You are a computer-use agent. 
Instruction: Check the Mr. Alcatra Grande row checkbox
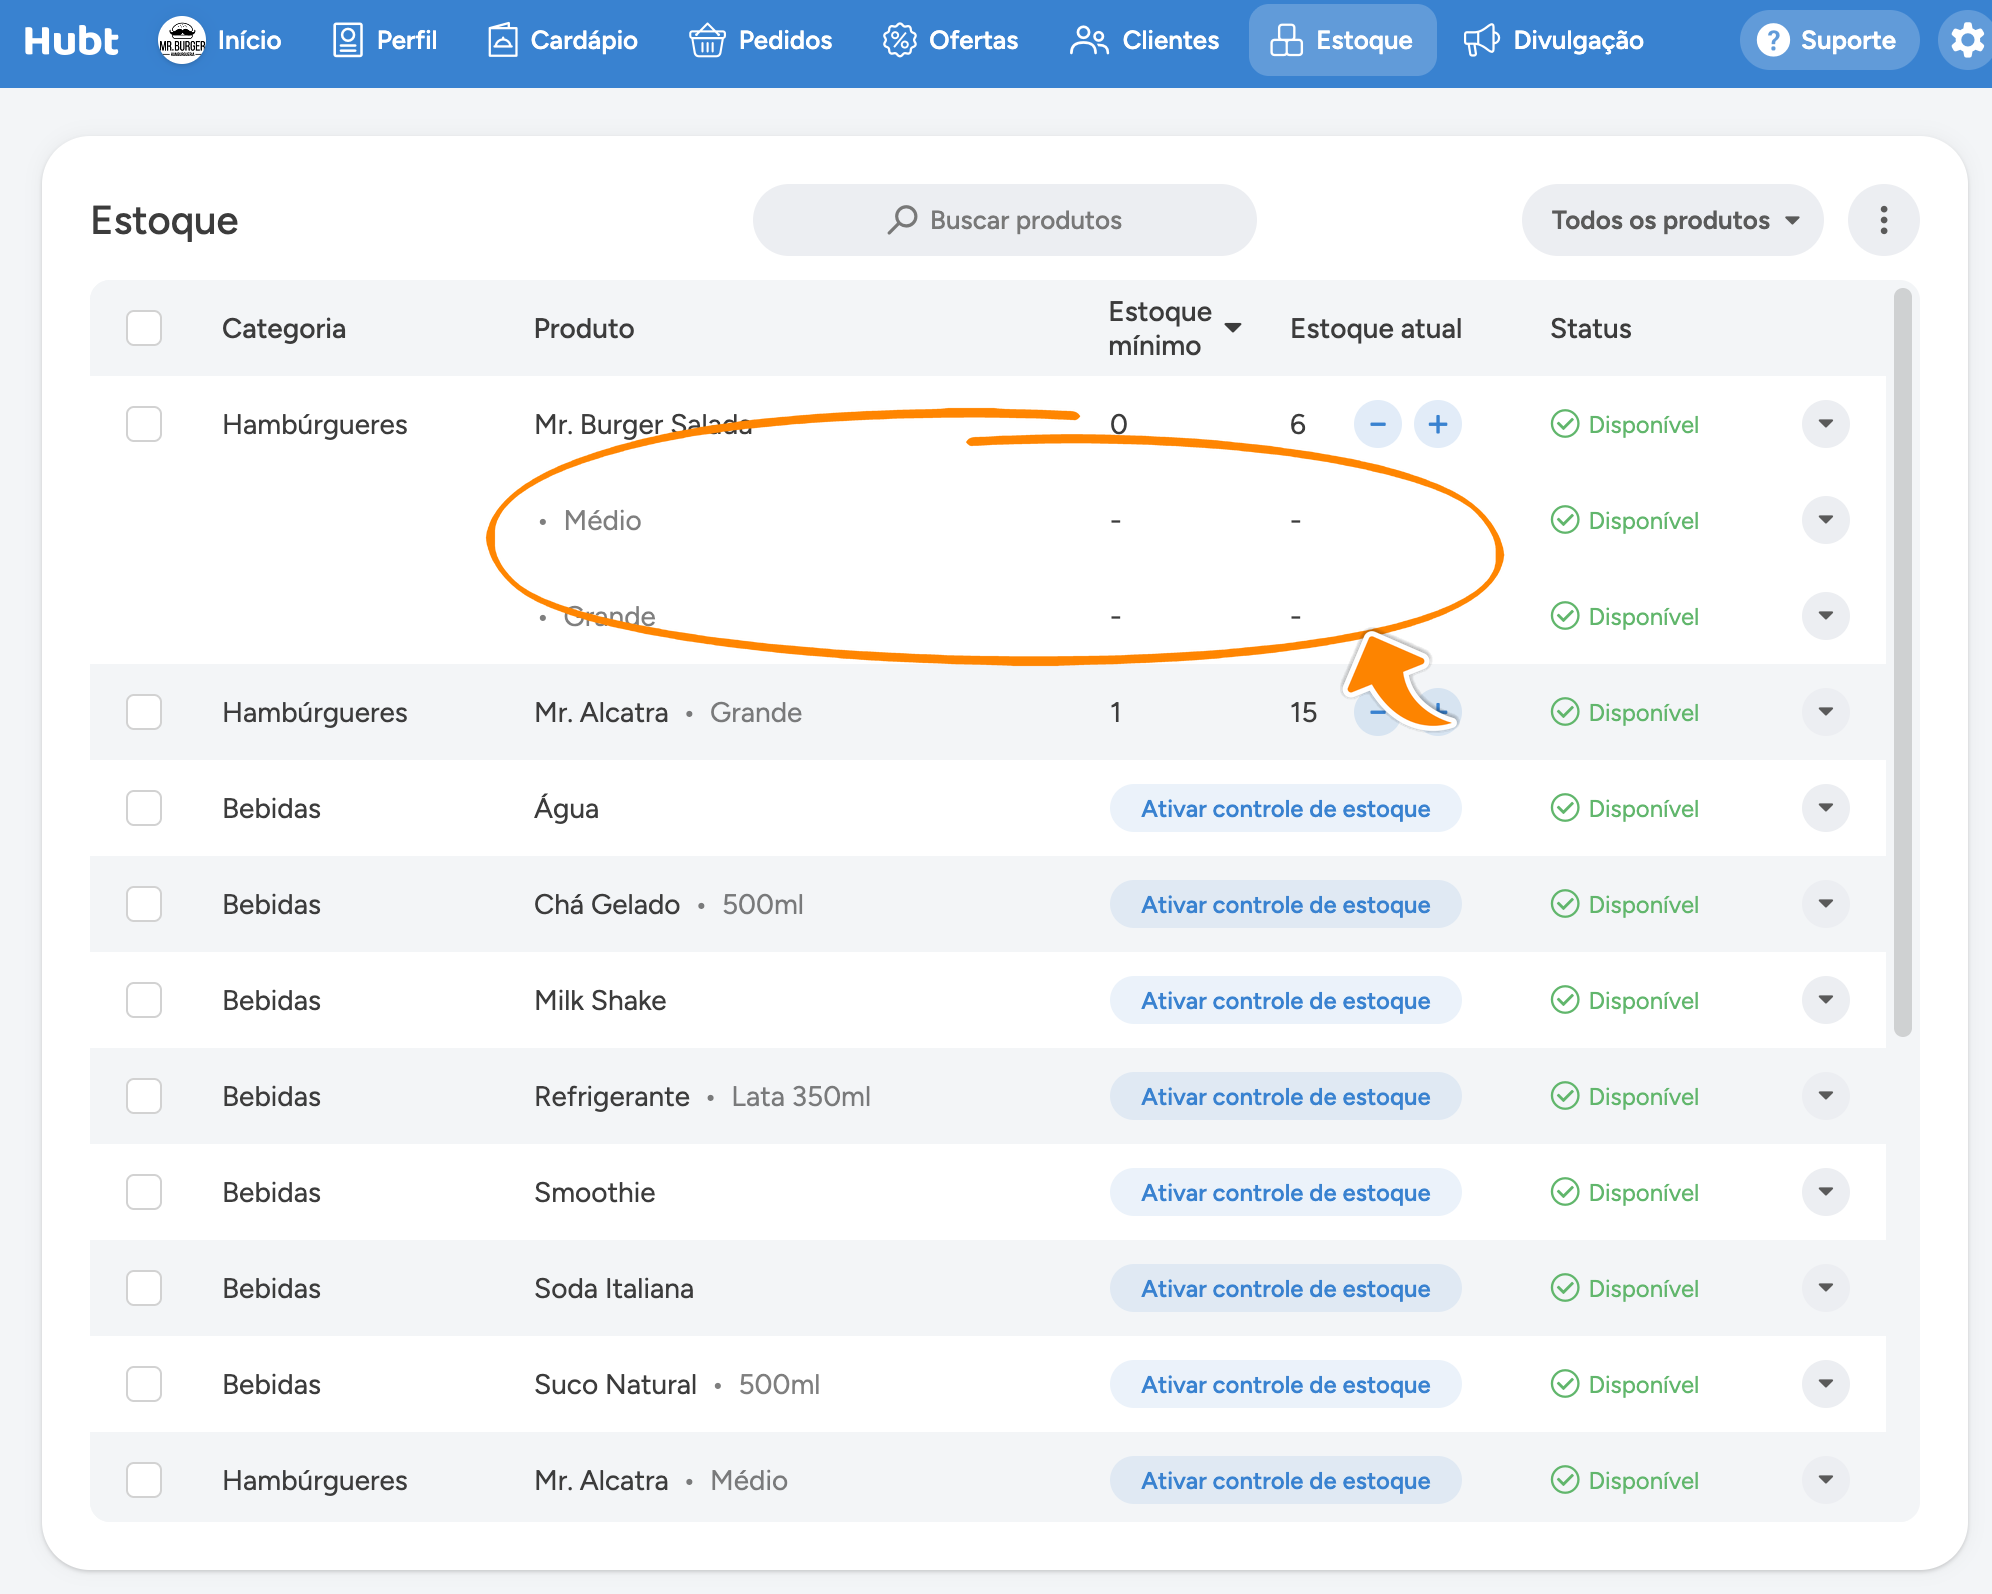pos(144,712)
